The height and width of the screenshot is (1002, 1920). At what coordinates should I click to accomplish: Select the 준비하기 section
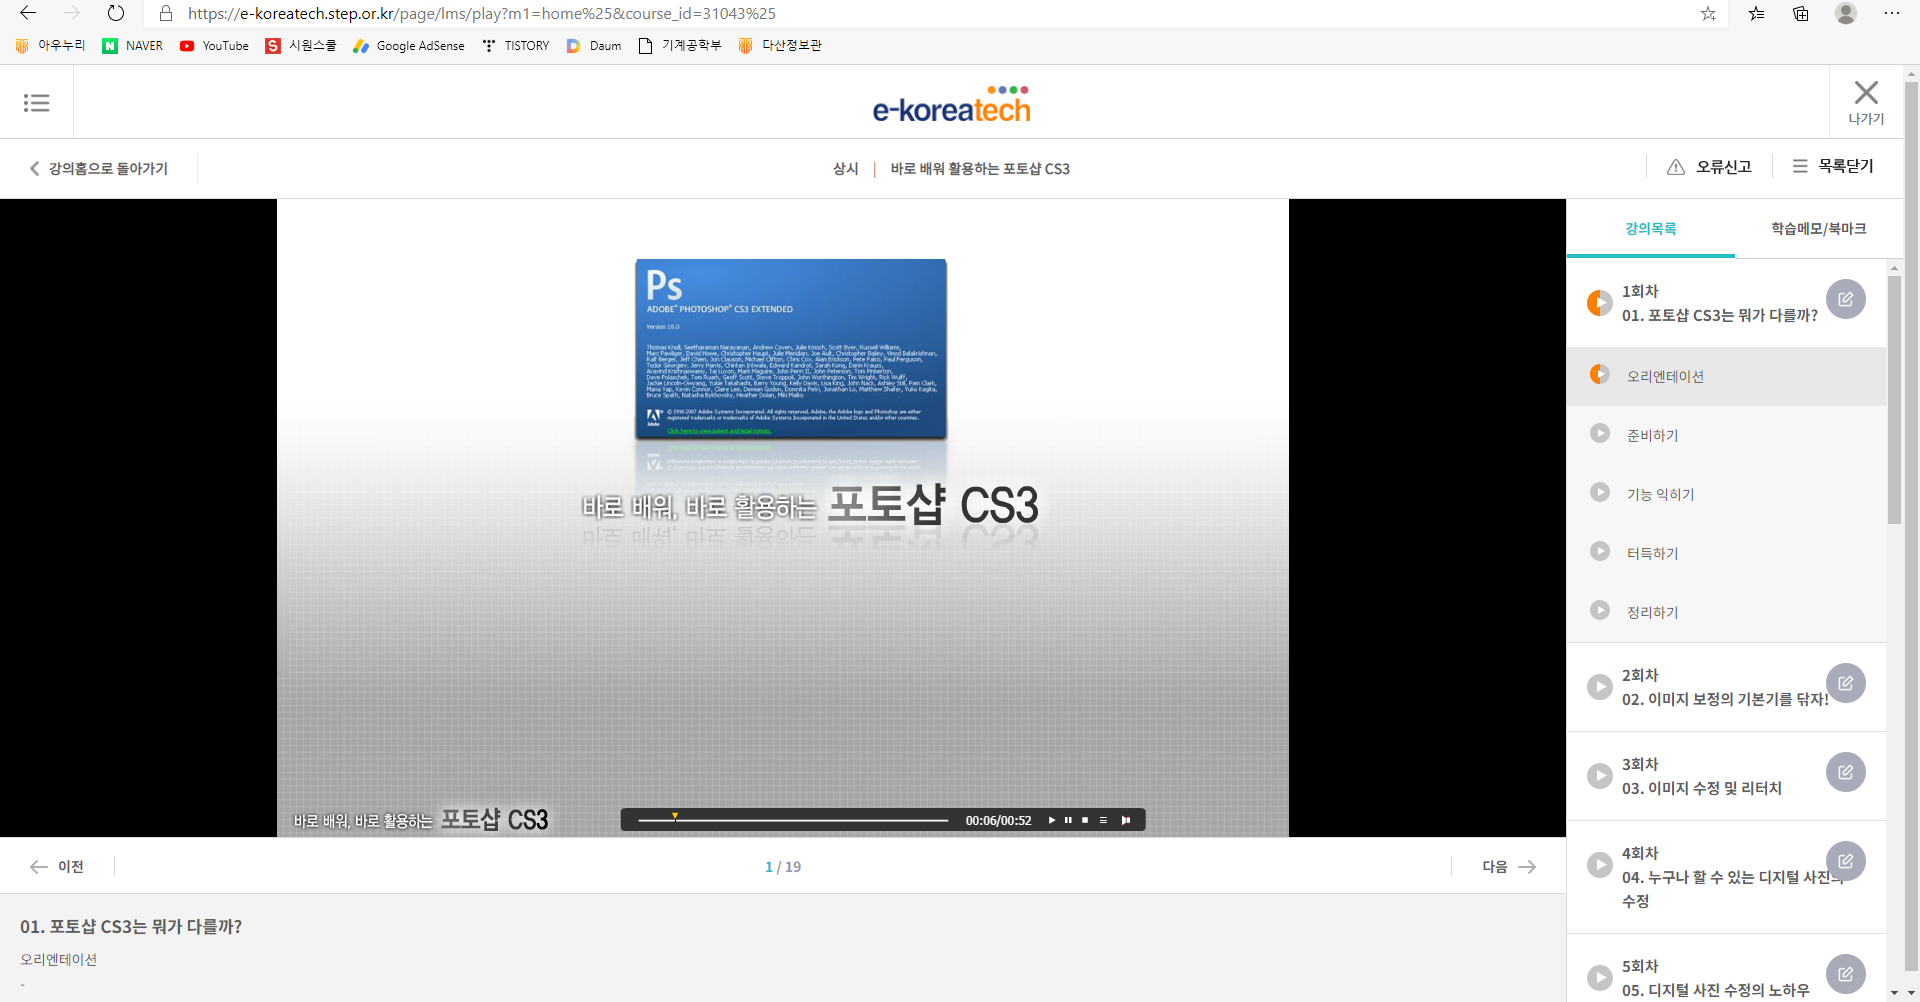tap(1726, 435)
